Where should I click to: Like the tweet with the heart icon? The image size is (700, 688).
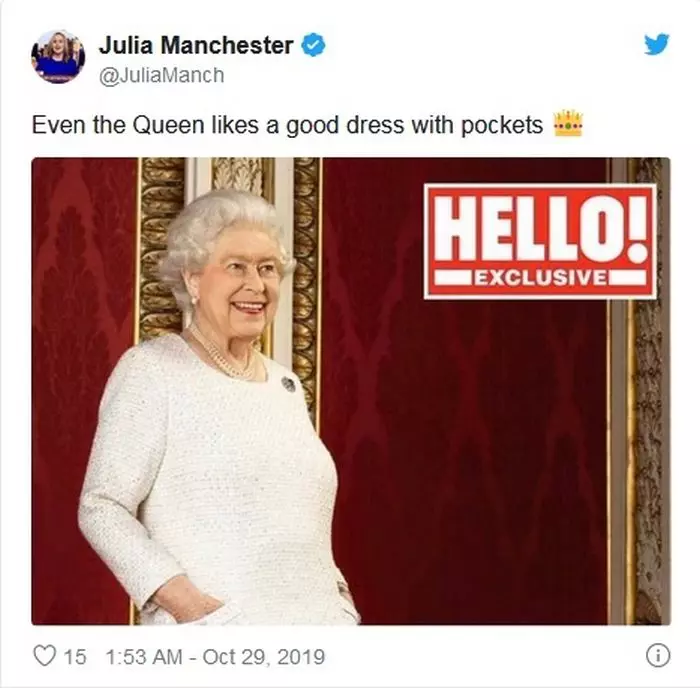45,656
